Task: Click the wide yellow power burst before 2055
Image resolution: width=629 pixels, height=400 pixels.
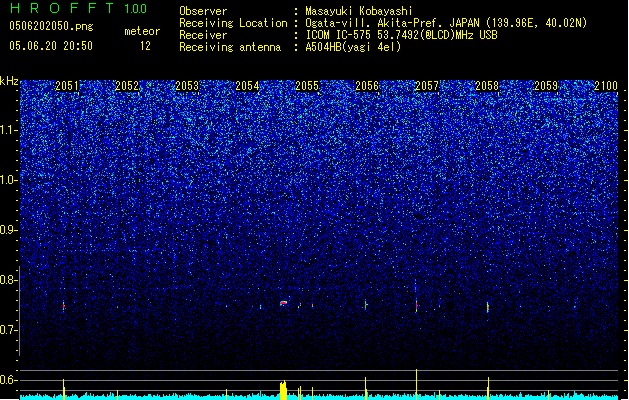Action: point(283,390)
